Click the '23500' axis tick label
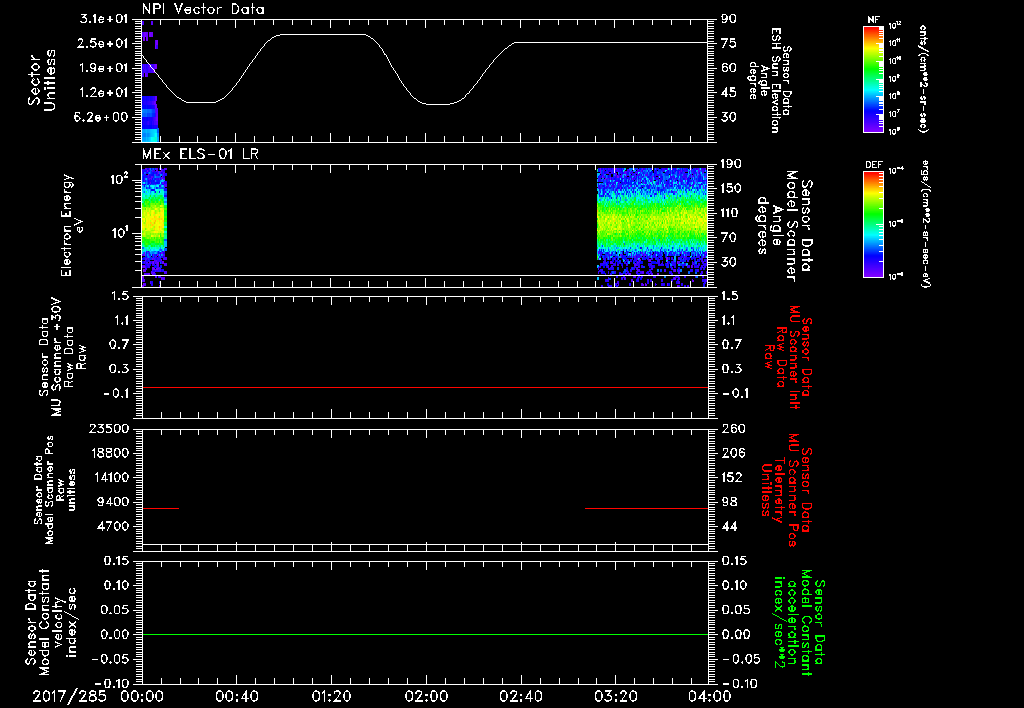The width and height of the screenshot is (1024, 708). tap(113, 428)
